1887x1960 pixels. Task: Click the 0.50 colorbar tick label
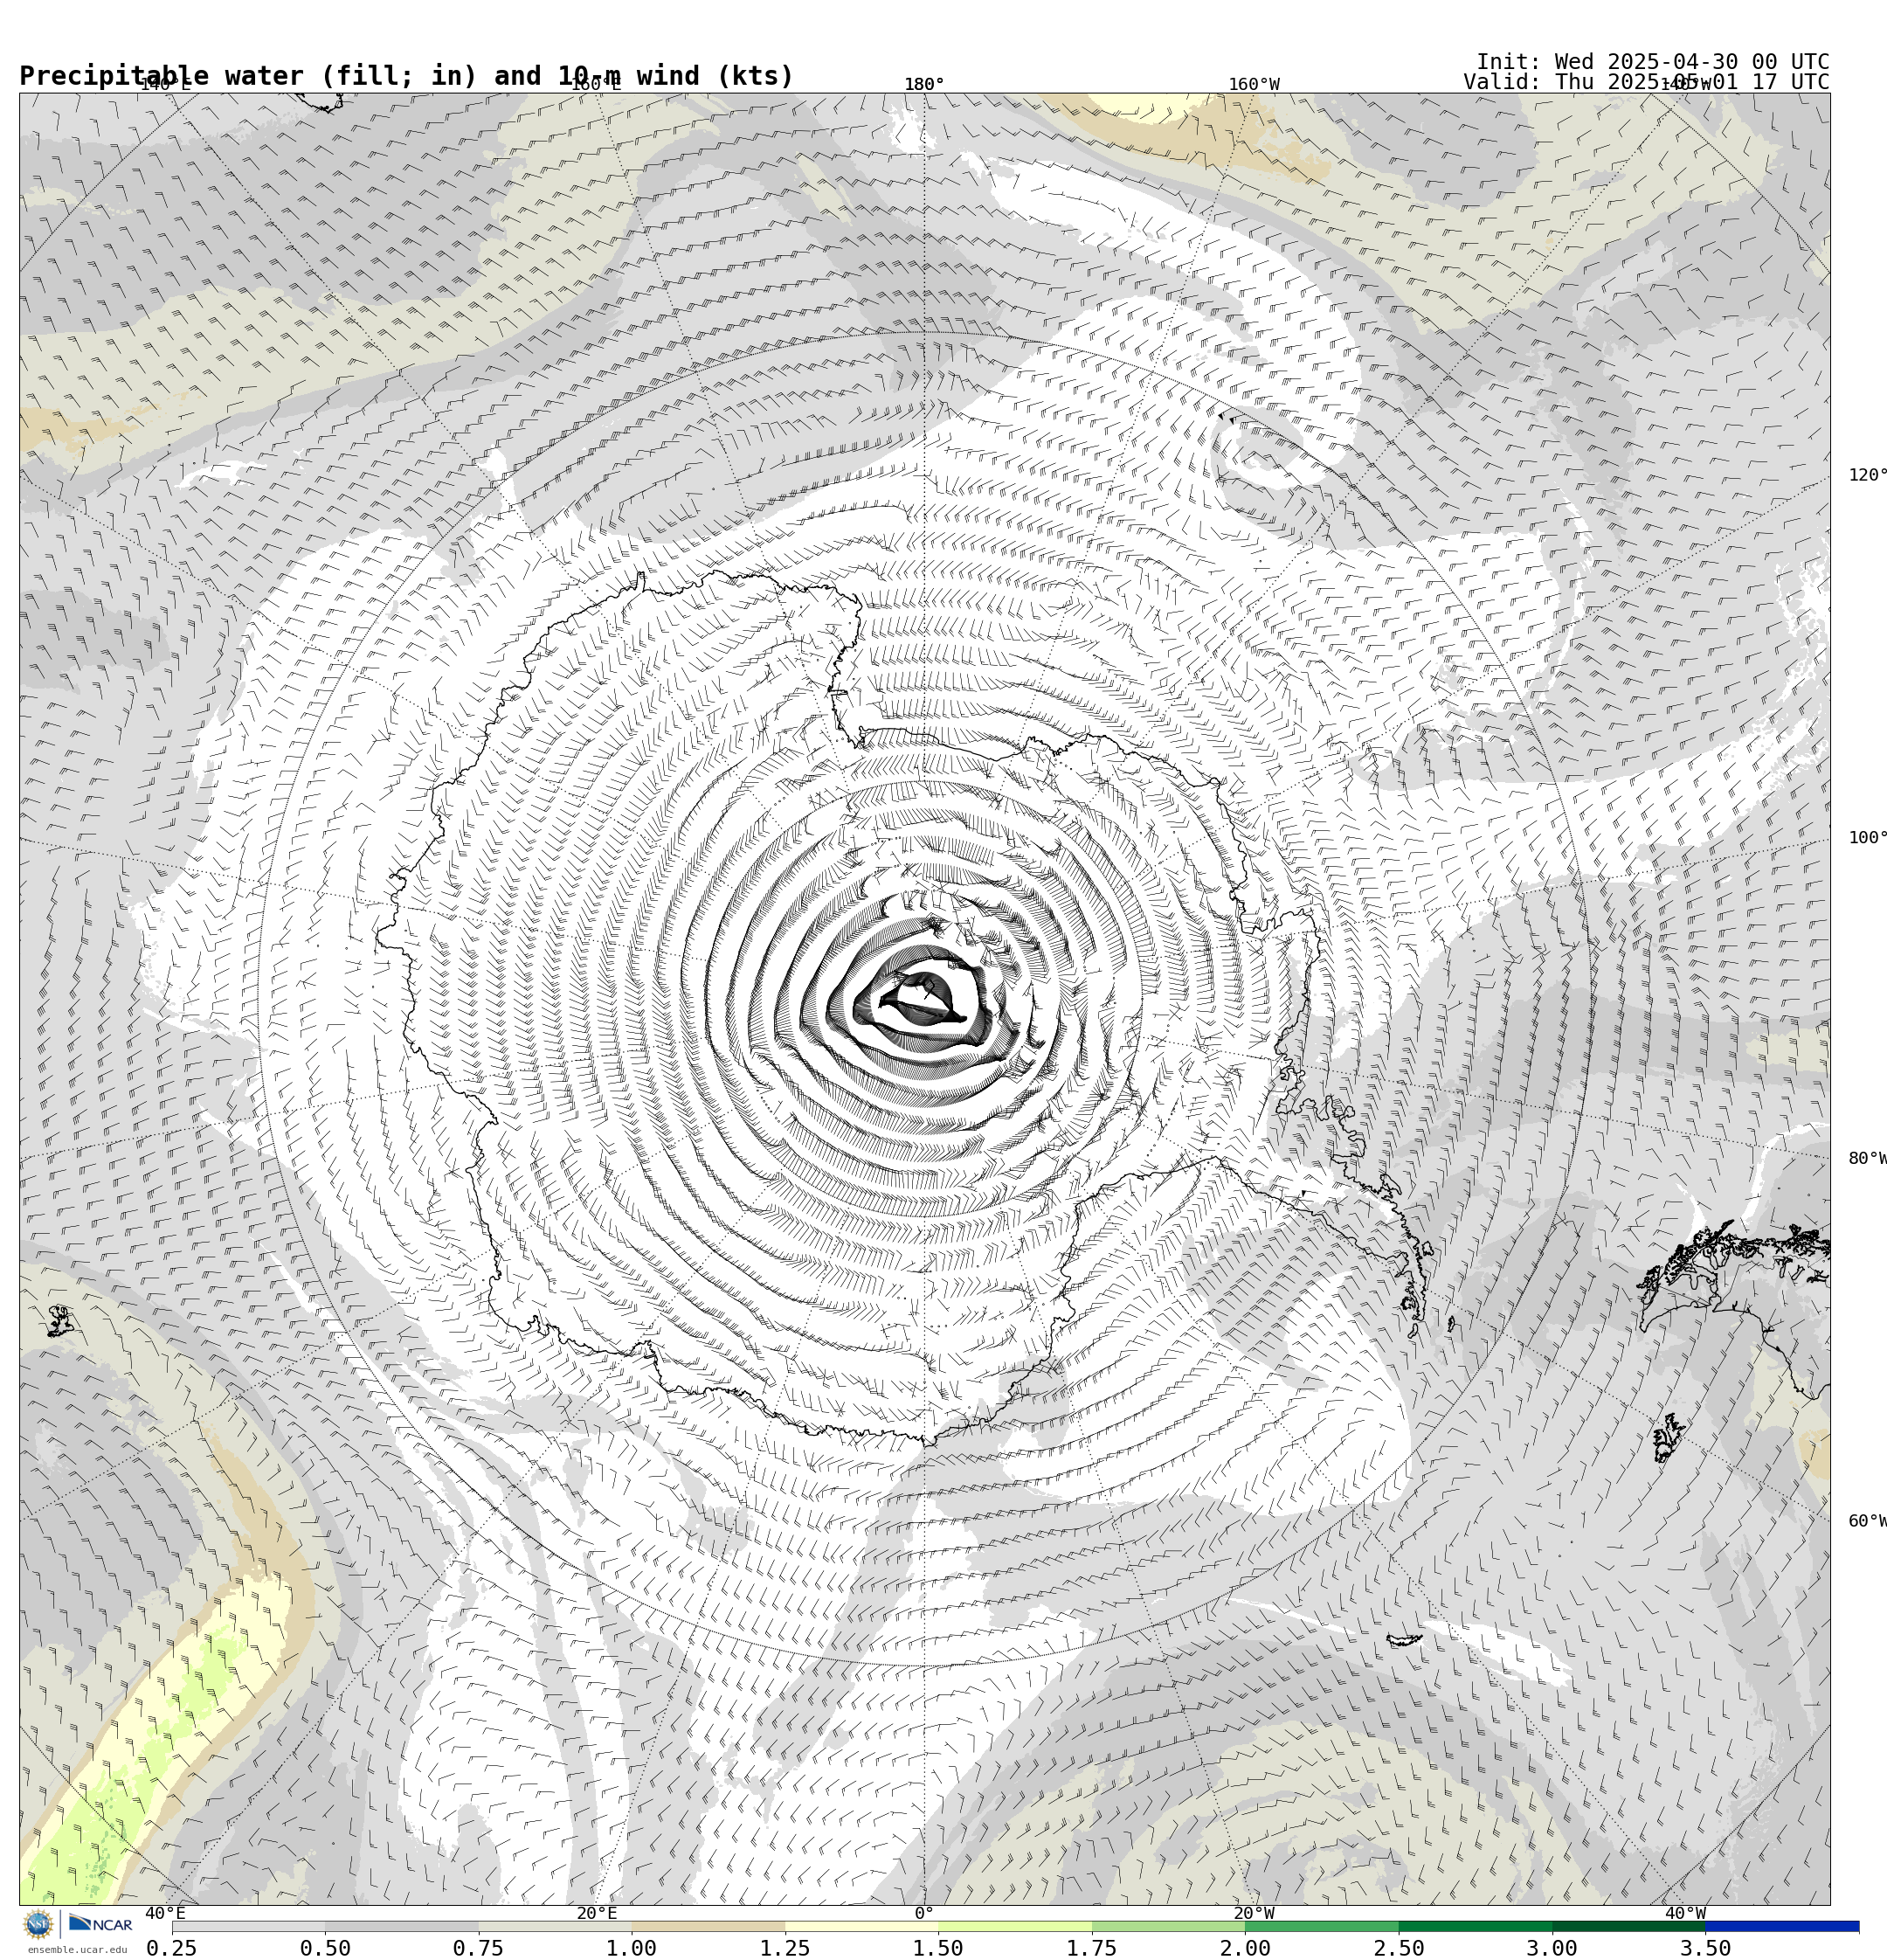(325, 1947)
